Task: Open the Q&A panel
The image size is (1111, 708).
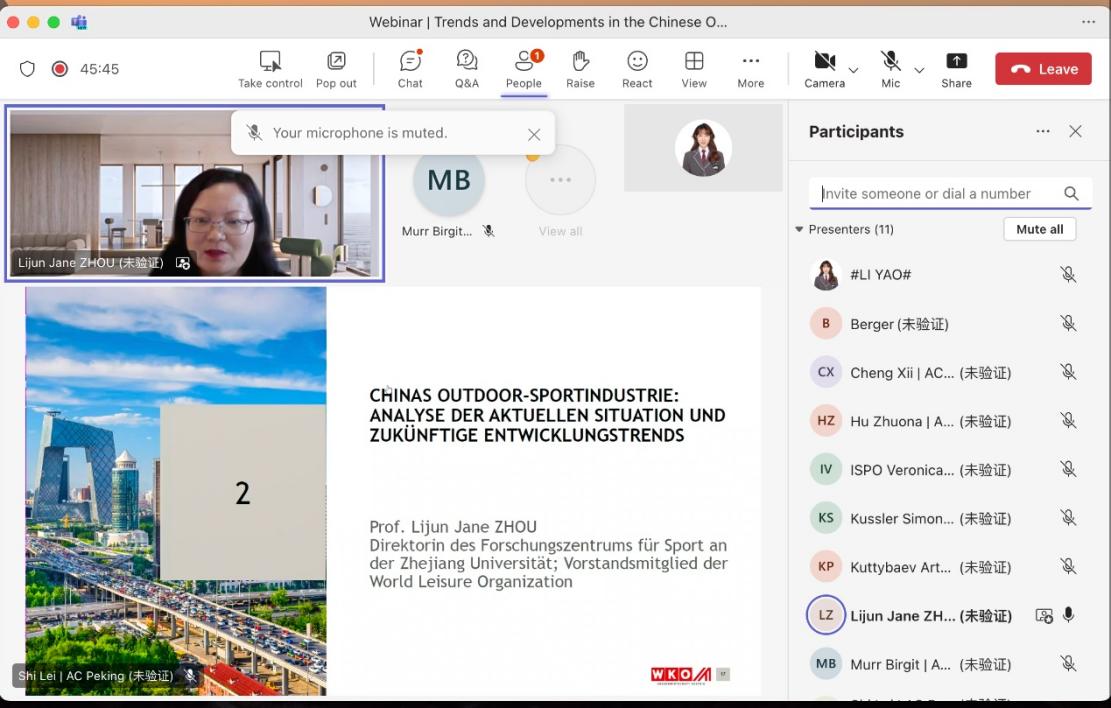Action: point(466,69)
